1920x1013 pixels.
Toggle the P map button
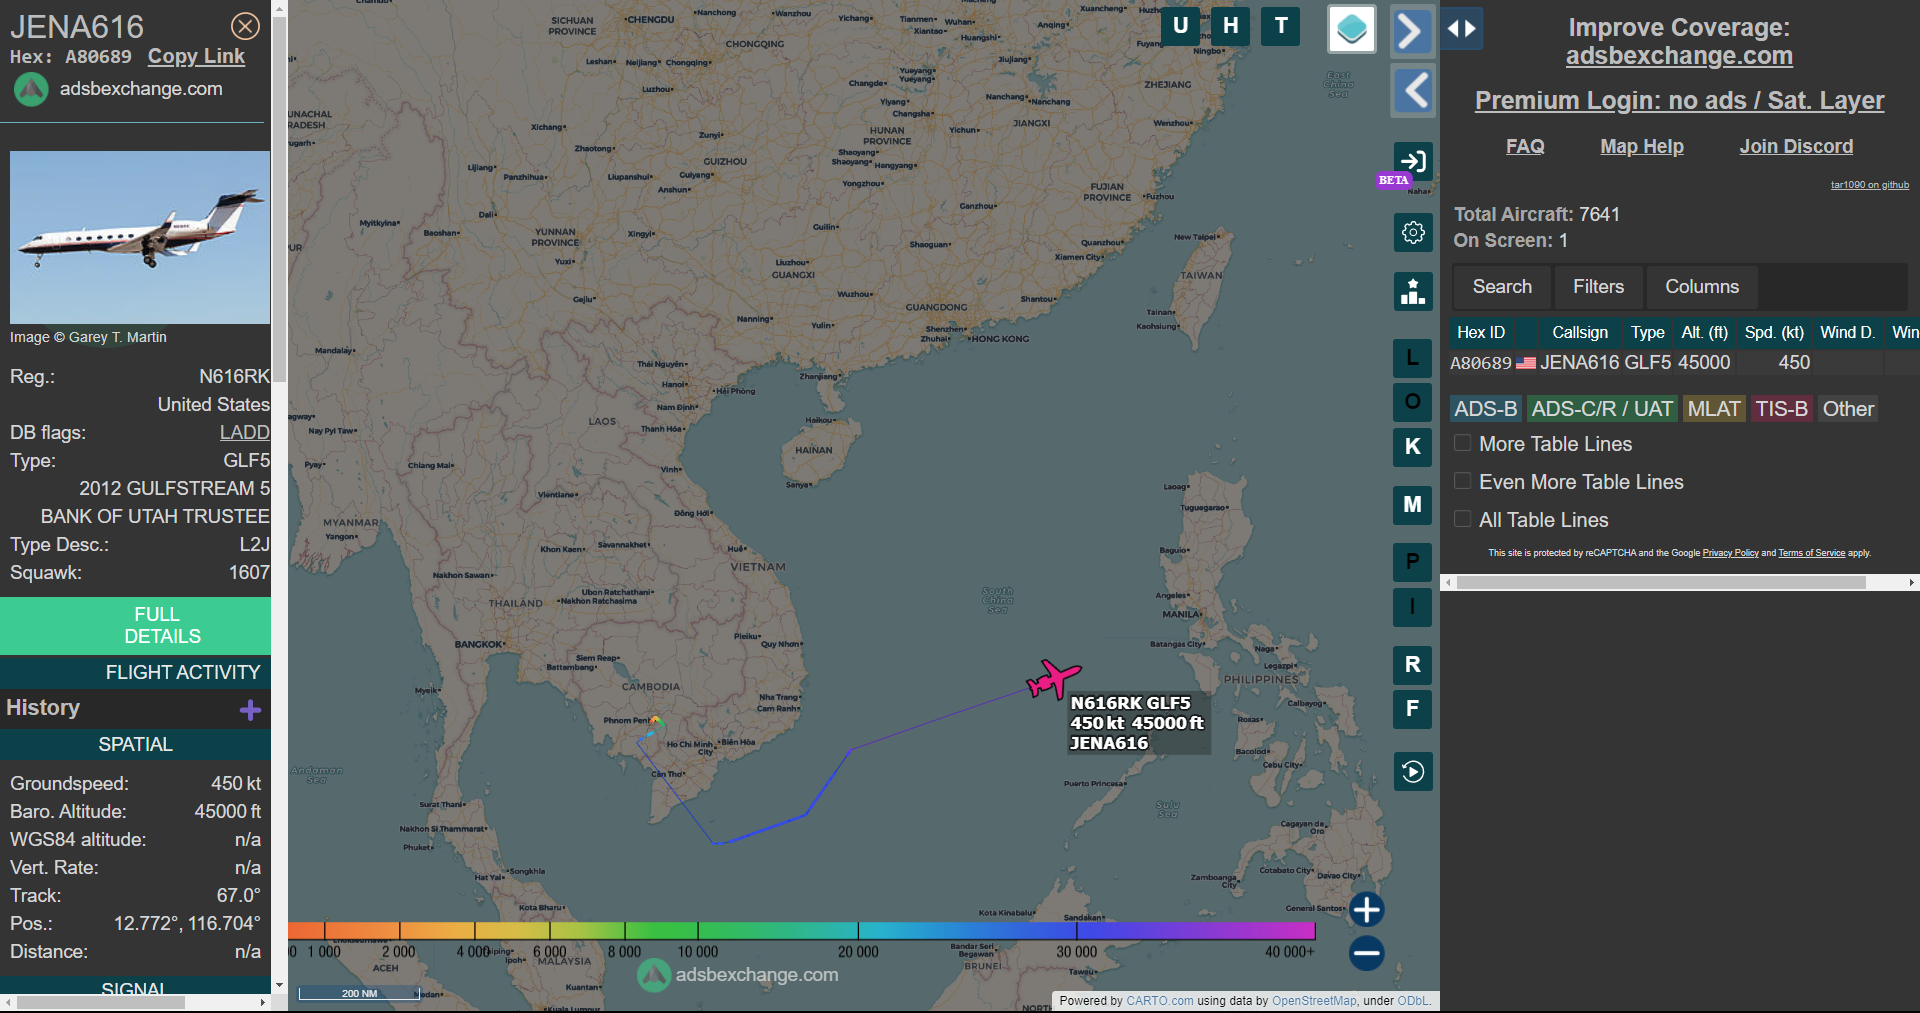1412,562
